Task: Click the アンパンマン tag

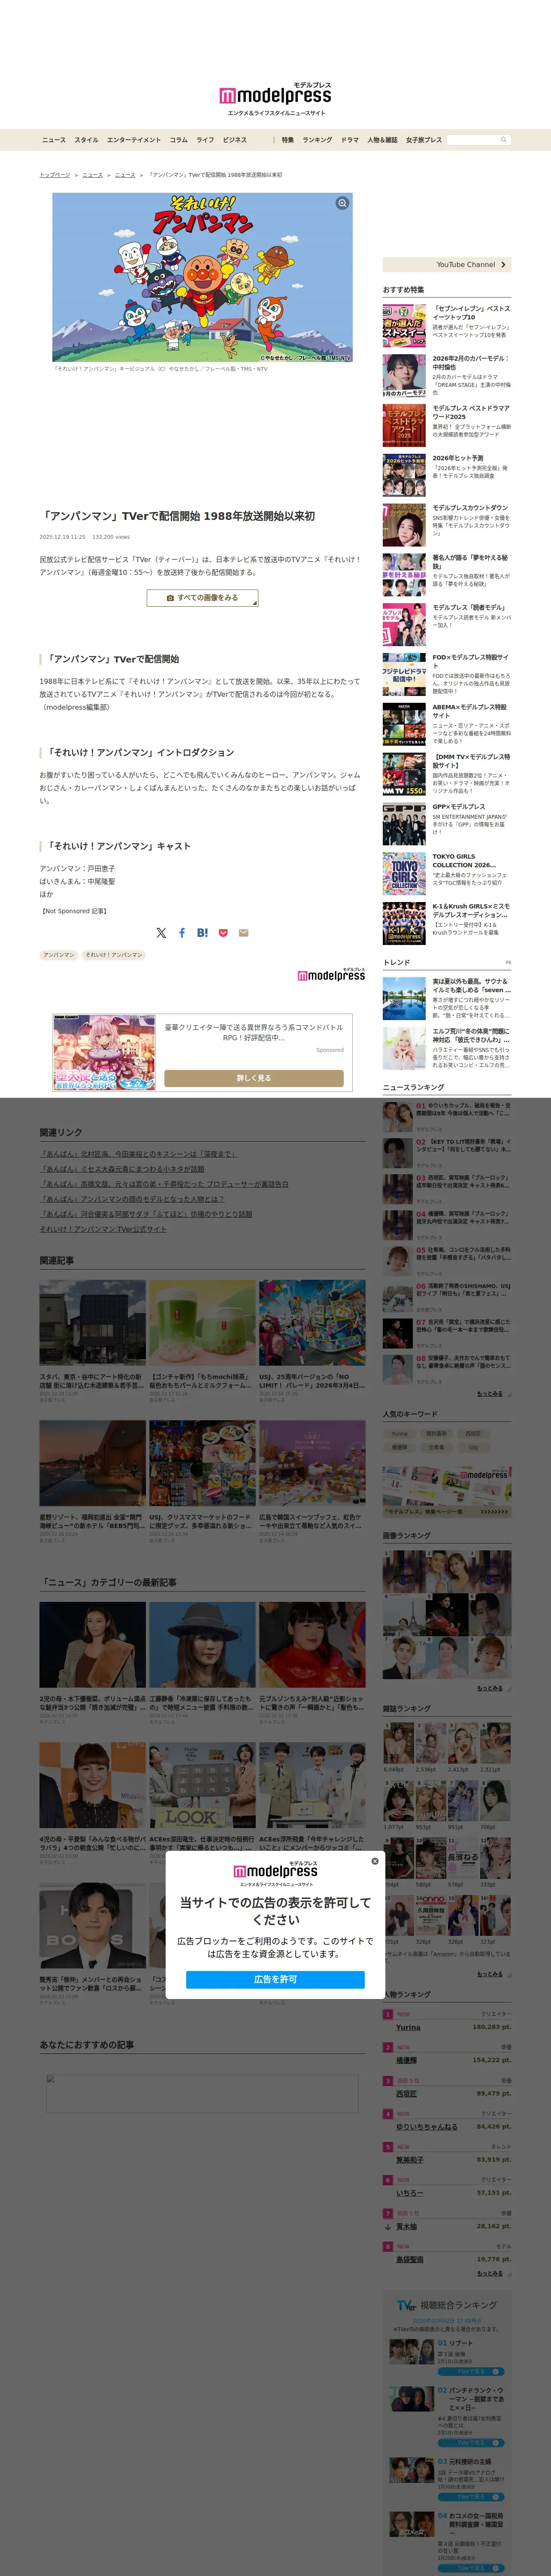Action: click(59, 955)
